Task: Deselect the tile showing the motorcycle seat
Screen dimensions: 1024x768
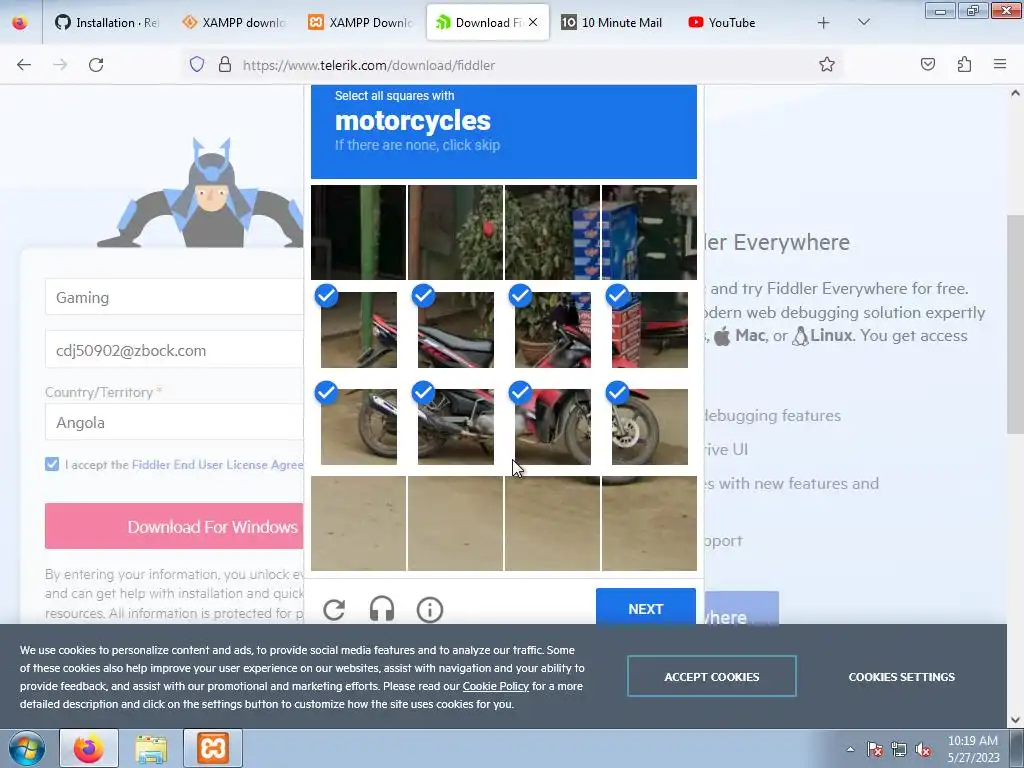Action: pos(455,330)
